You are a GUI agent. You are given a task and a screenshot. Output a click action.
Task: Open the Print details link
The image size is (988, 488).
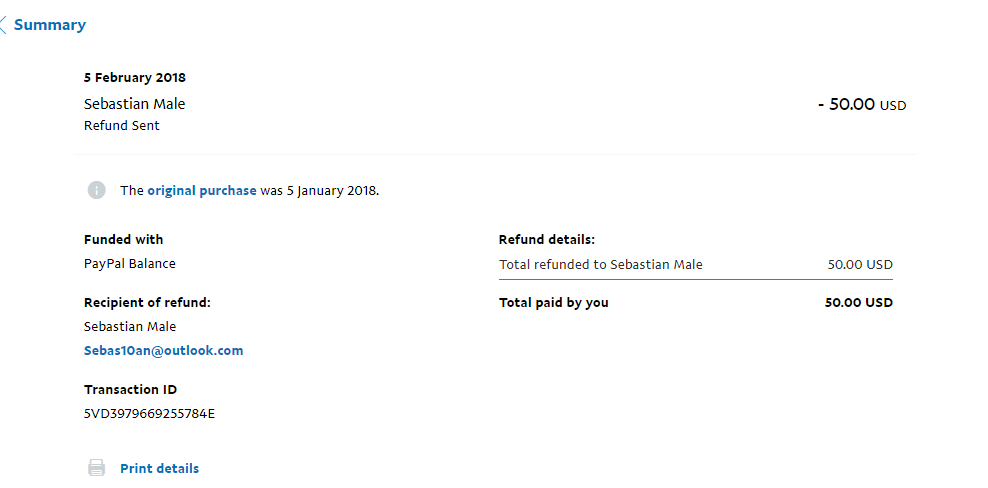click(159, 468)
